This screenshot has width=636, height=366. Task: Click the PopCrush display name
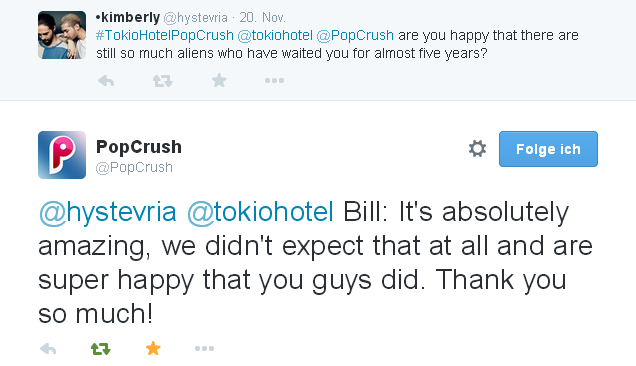[x=139, y=147]
